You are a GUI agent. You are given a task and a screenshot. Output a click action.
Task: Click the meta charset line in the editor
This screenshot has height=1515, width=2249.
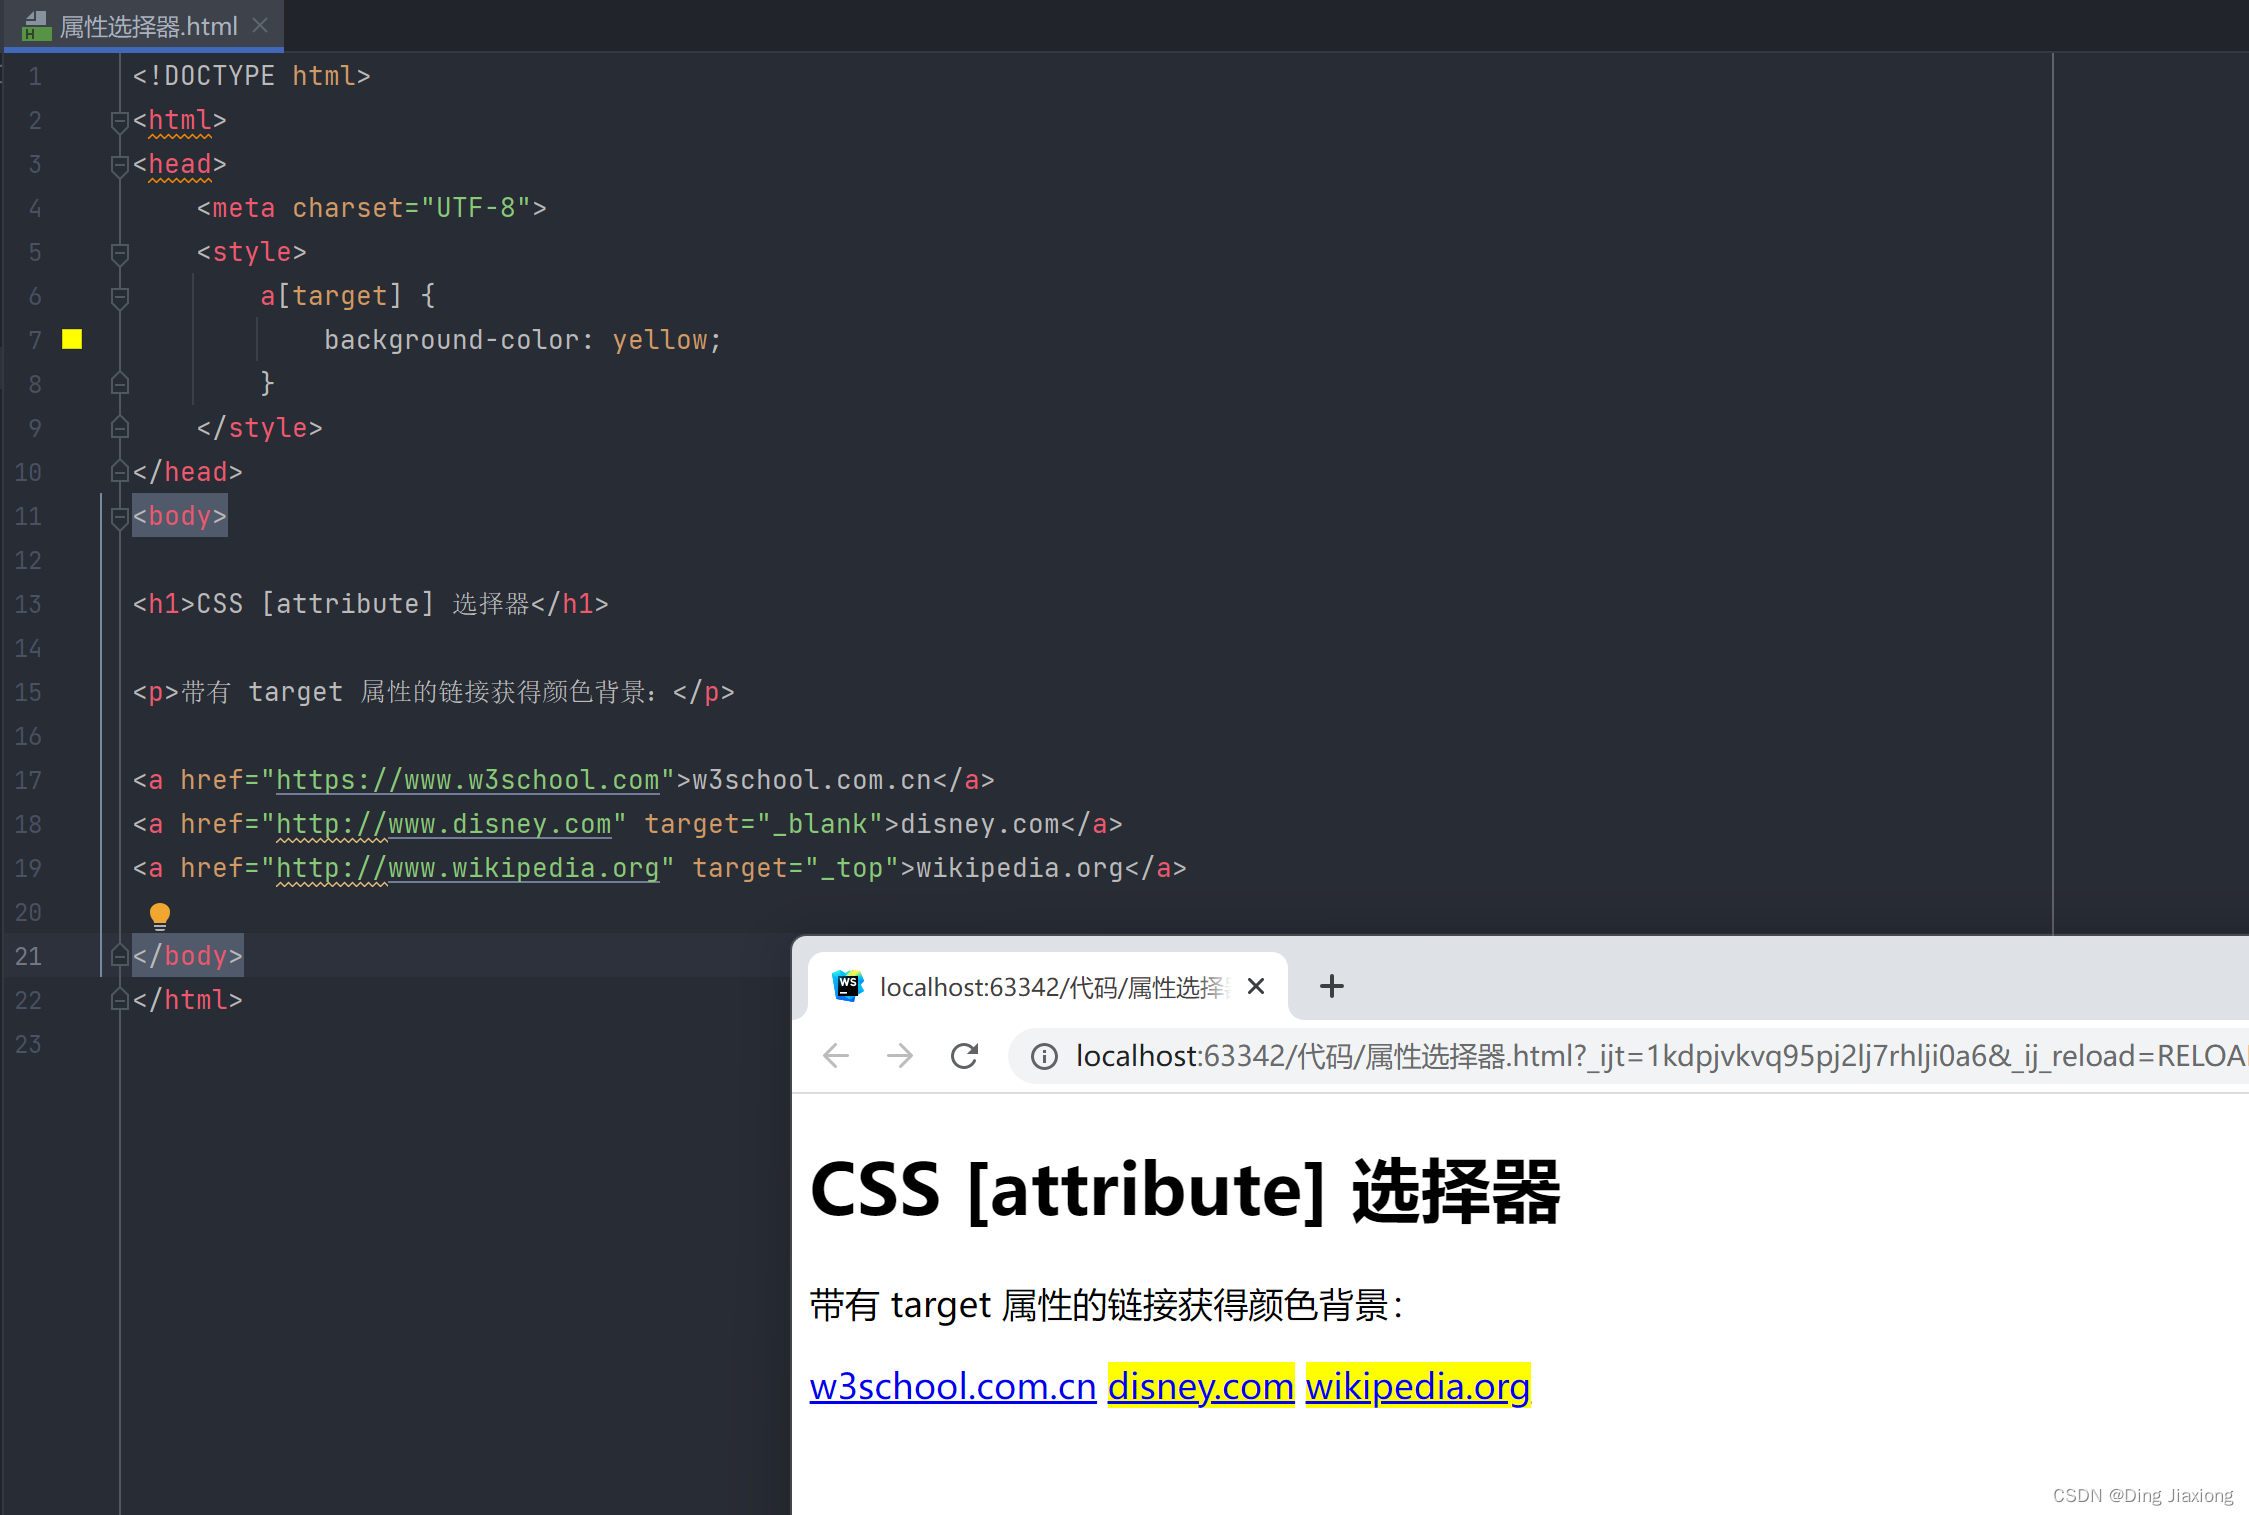371,208
